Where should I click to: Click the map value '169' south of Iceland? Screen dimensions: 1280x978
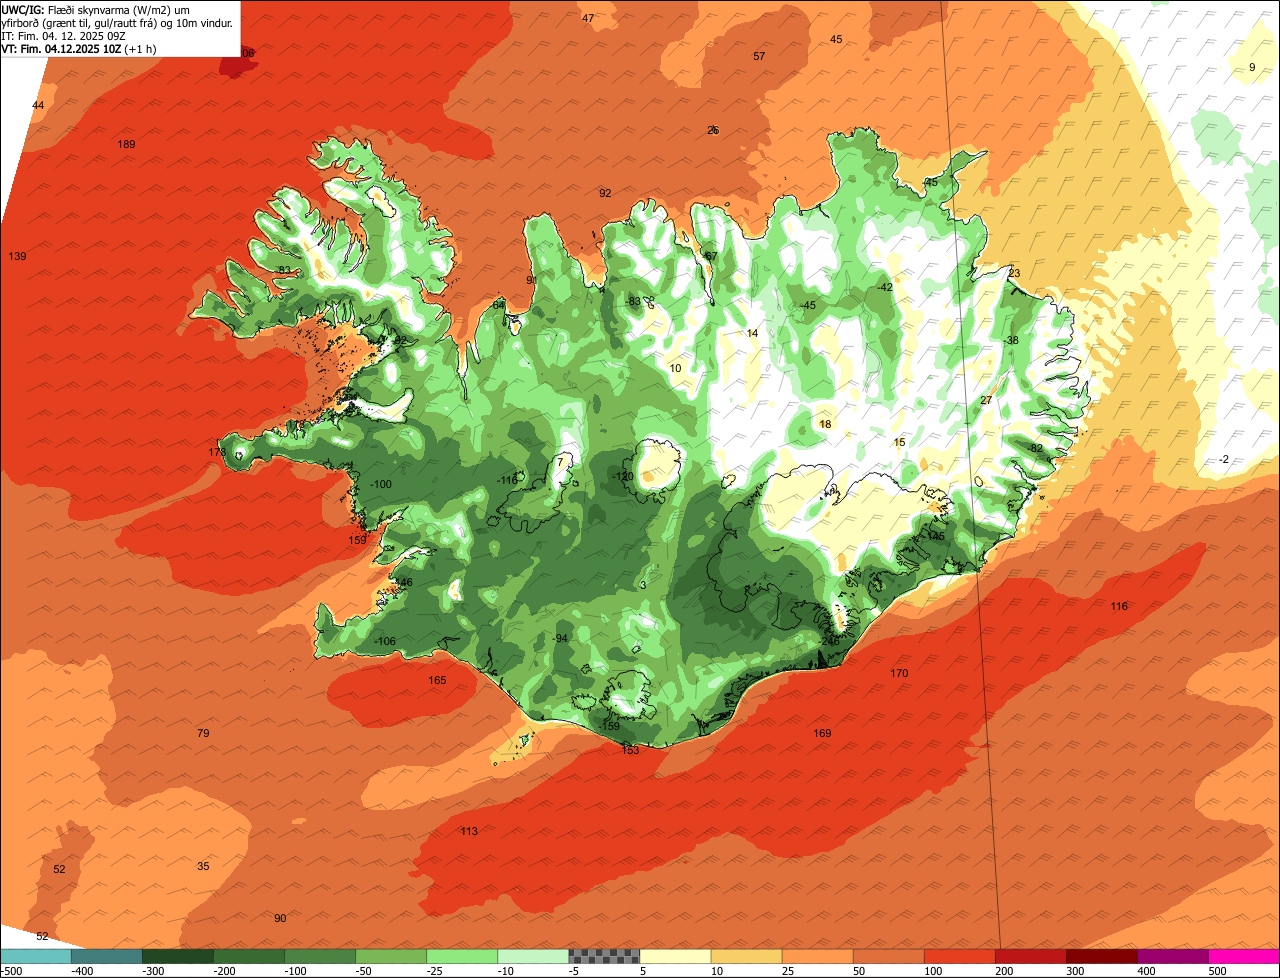822,734
